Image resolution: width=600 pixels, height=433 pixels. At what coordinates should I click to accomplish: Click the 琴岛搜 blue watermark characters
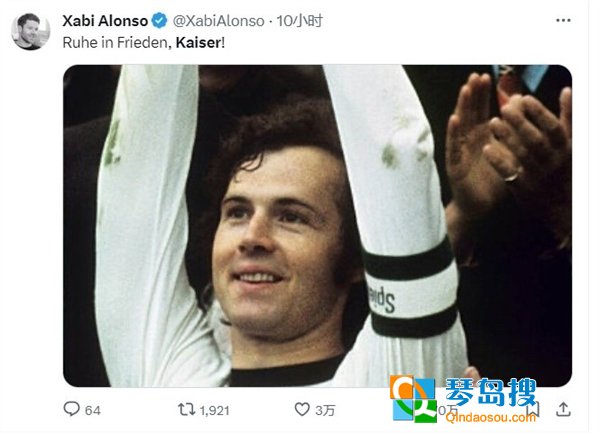(x=491, y=392)
